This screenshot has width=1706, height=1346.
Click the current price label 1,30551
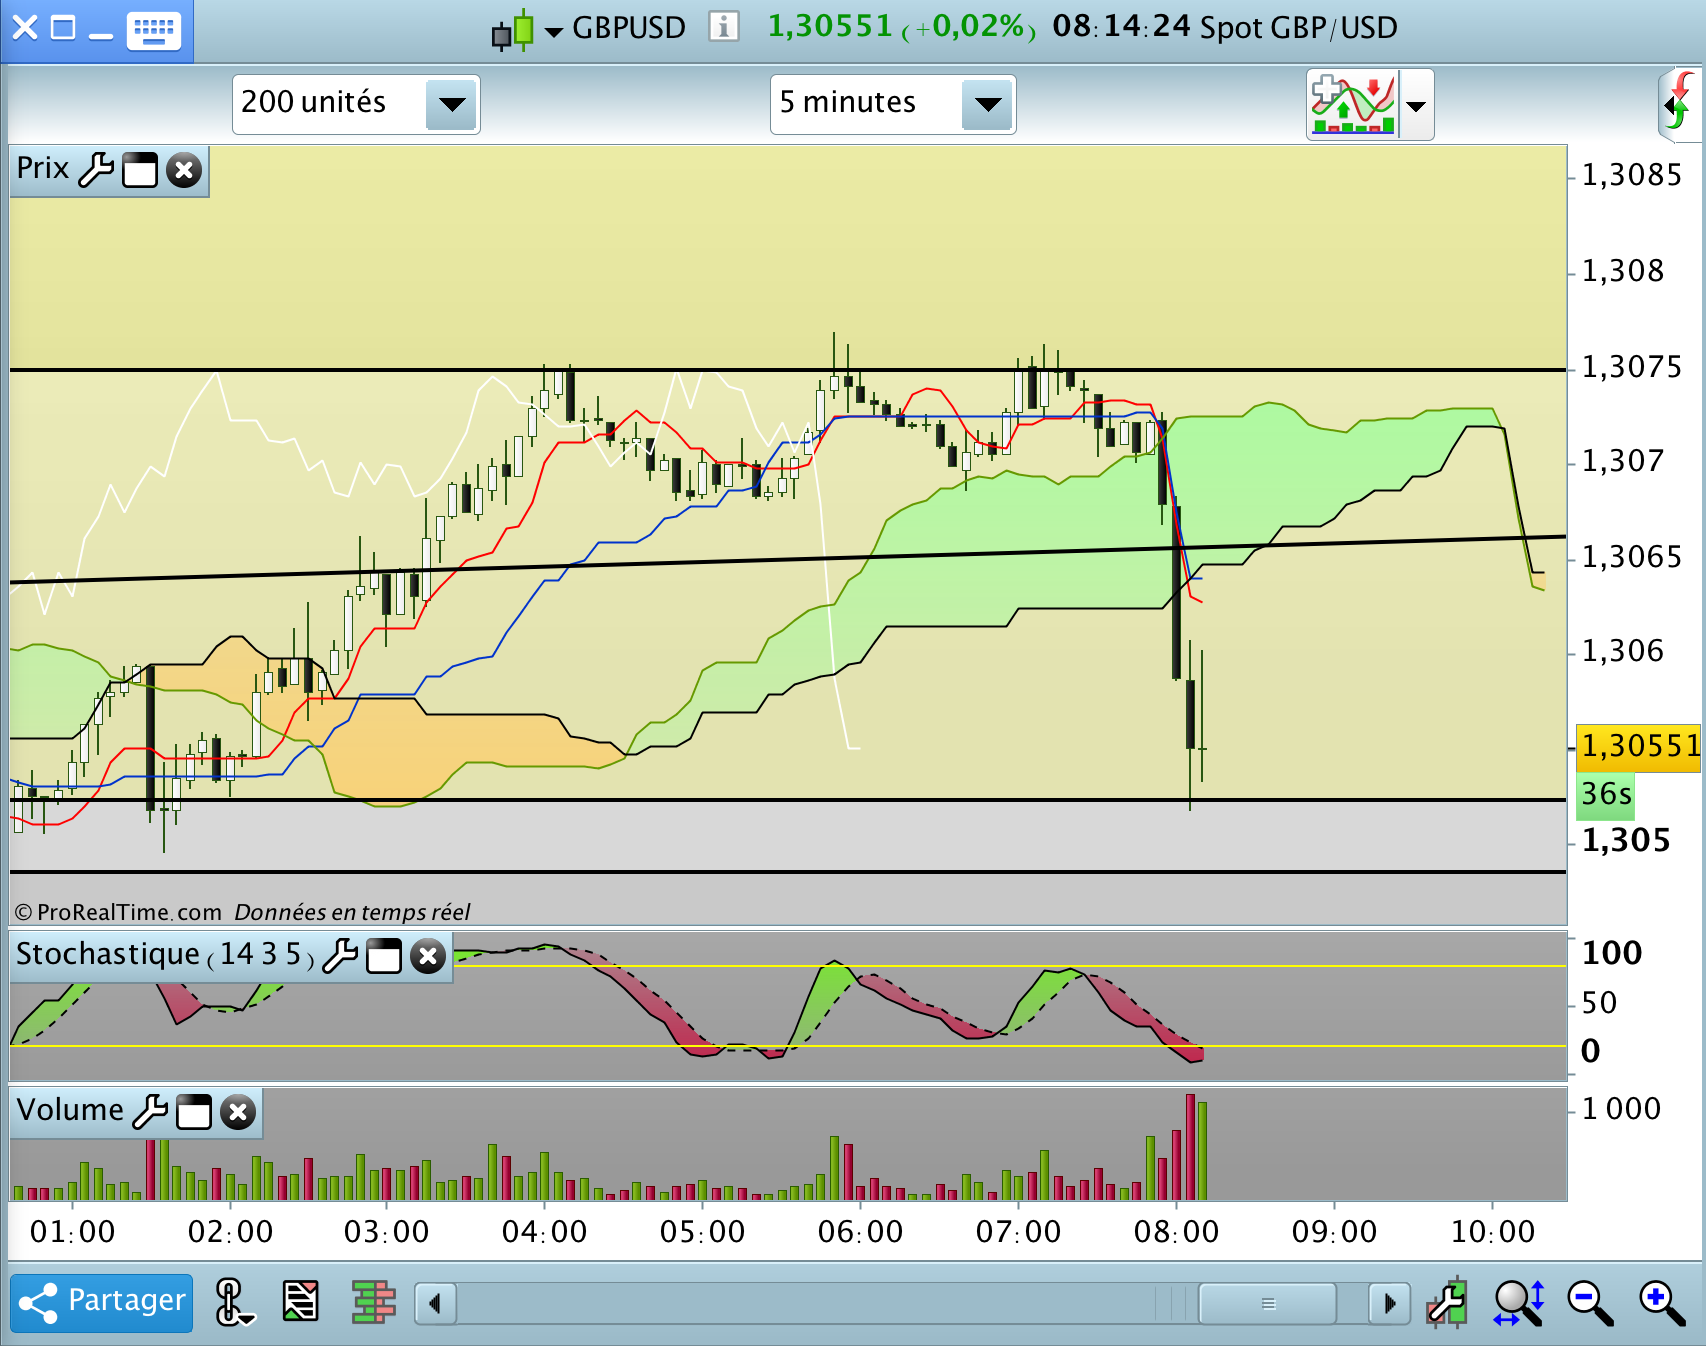pos(1638,747)
